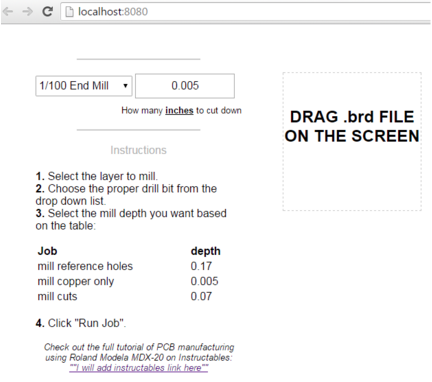Click the "Select the mill depth" step
This screenshot has height=382, width=432.
coord(131,219)
